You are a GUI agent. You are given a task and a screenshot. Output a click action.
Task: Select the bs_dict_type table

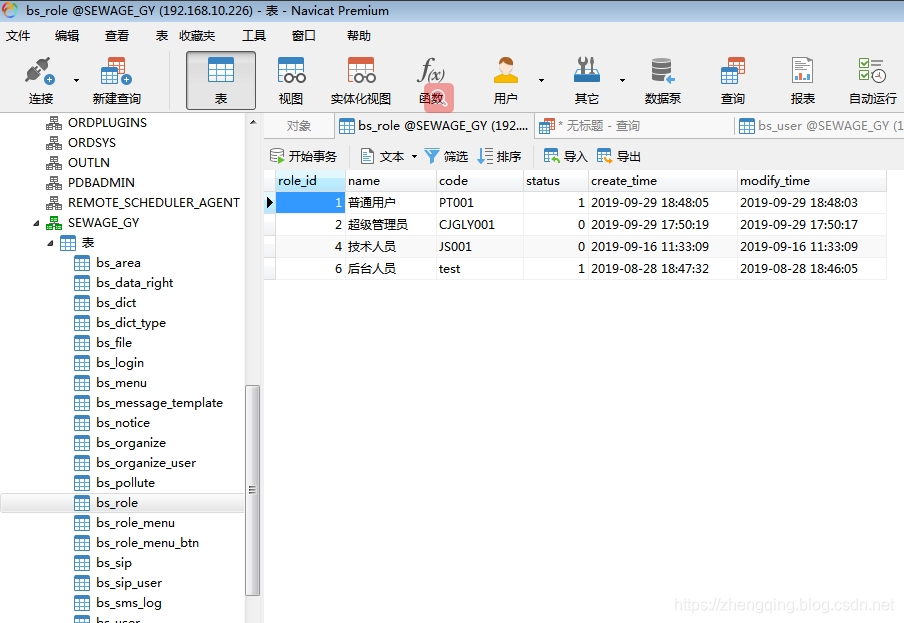[130, 323]
